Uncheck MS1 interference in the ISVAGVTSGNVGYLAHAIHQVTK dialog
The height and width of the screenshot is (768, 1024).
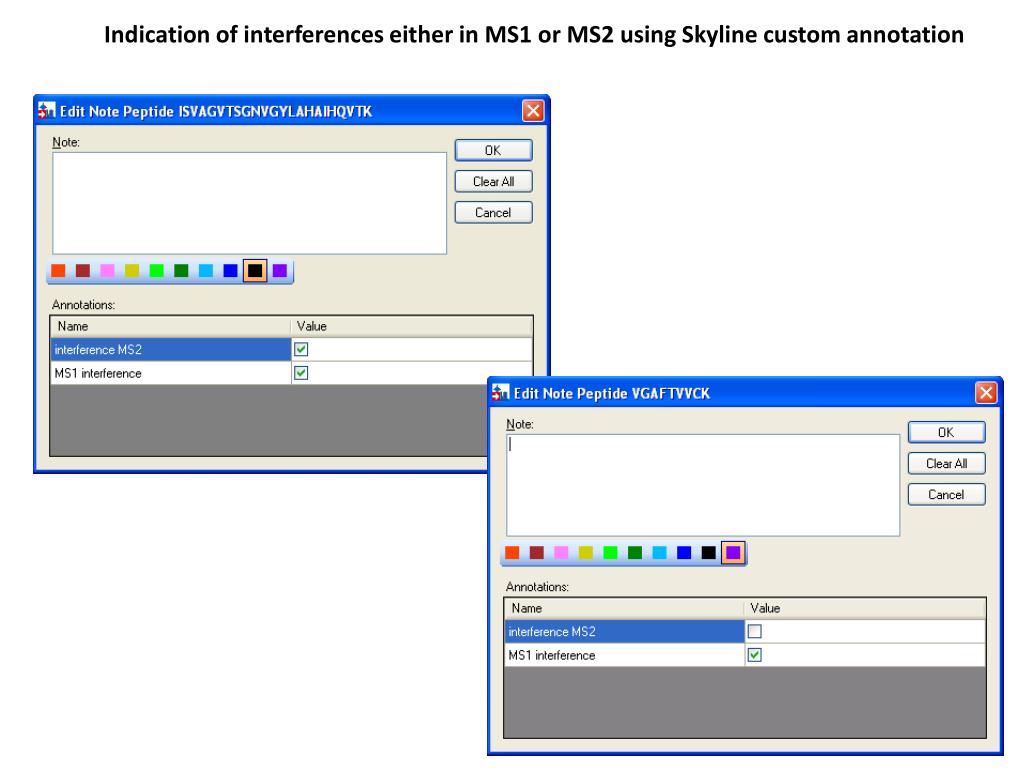301,373
